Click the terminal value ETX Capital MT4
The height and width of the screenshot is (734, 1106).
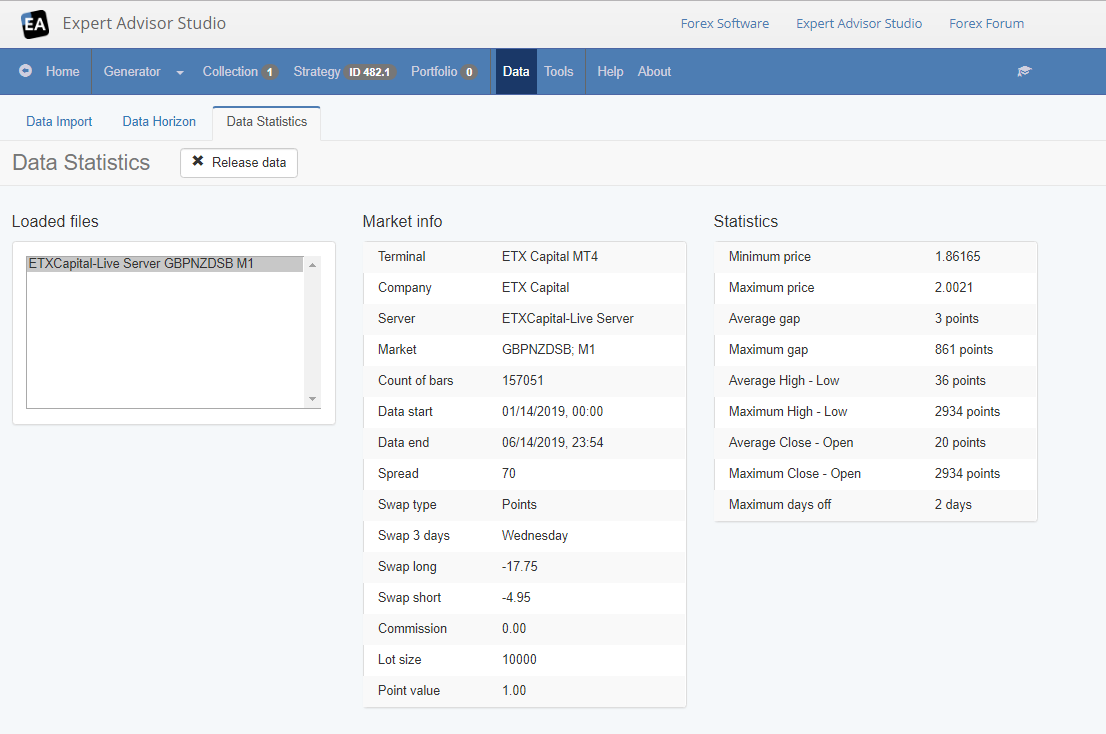point(549,257)
